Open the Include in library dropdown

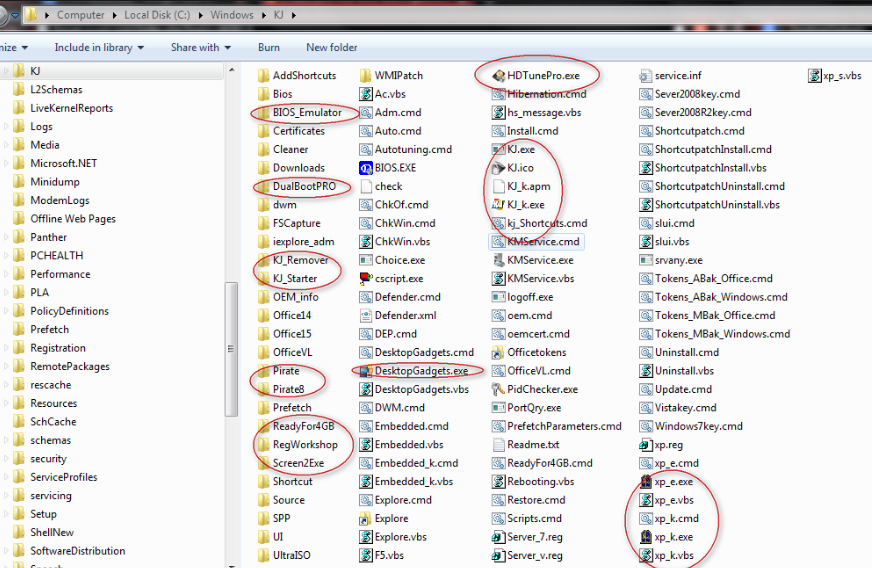tap(99, 47)
